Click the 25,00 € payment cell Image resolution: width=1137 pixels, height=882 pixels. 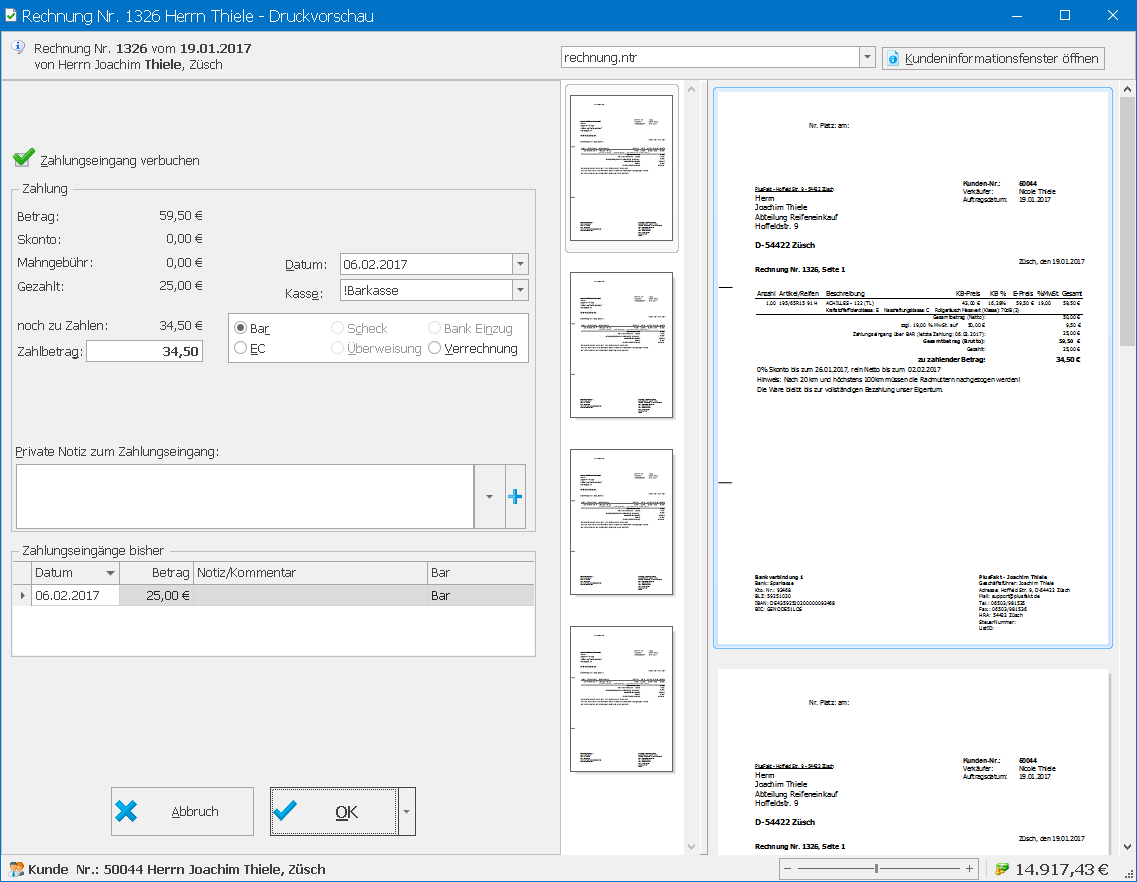click(x=157, y=595)
